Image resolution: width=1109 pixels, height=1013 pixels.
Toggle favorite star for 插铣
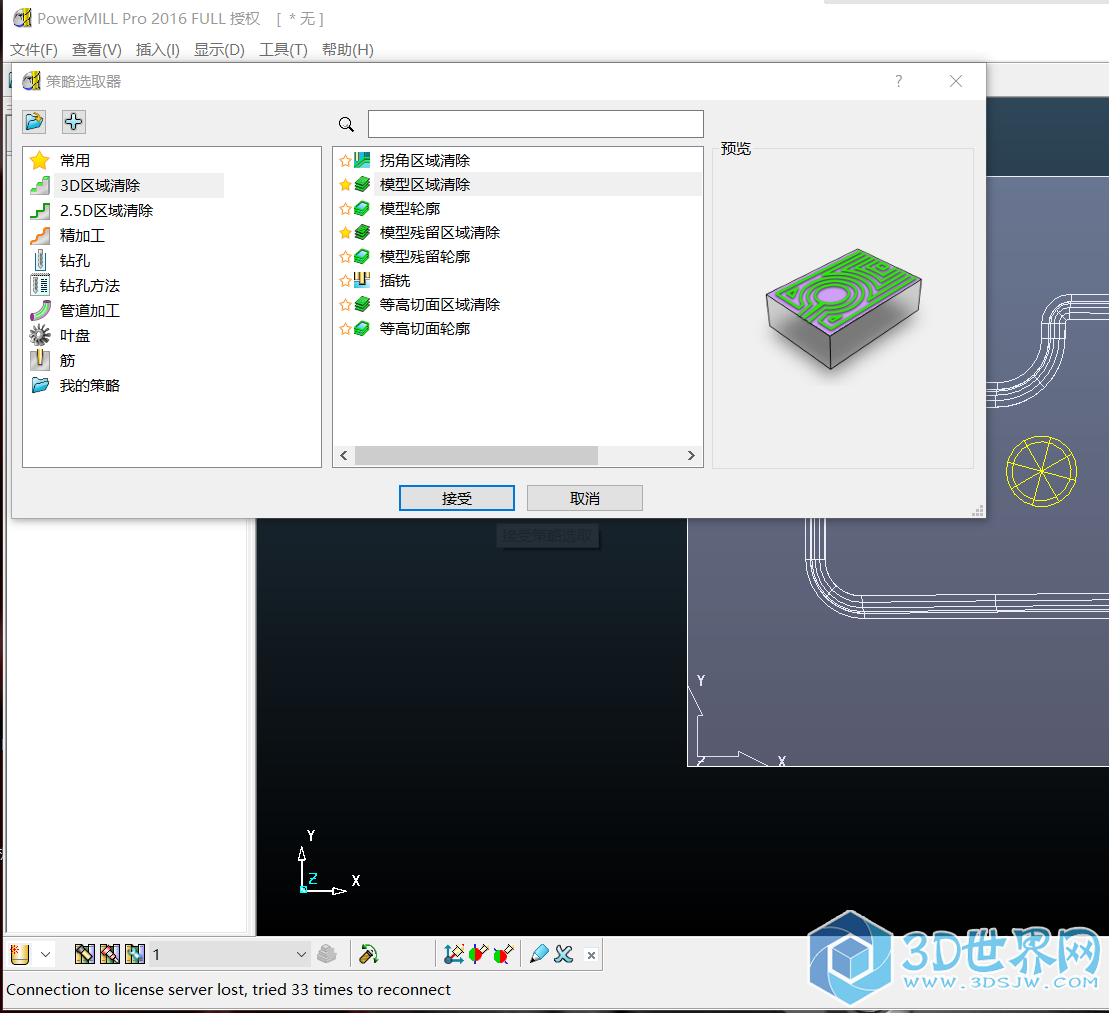(345, 282)
